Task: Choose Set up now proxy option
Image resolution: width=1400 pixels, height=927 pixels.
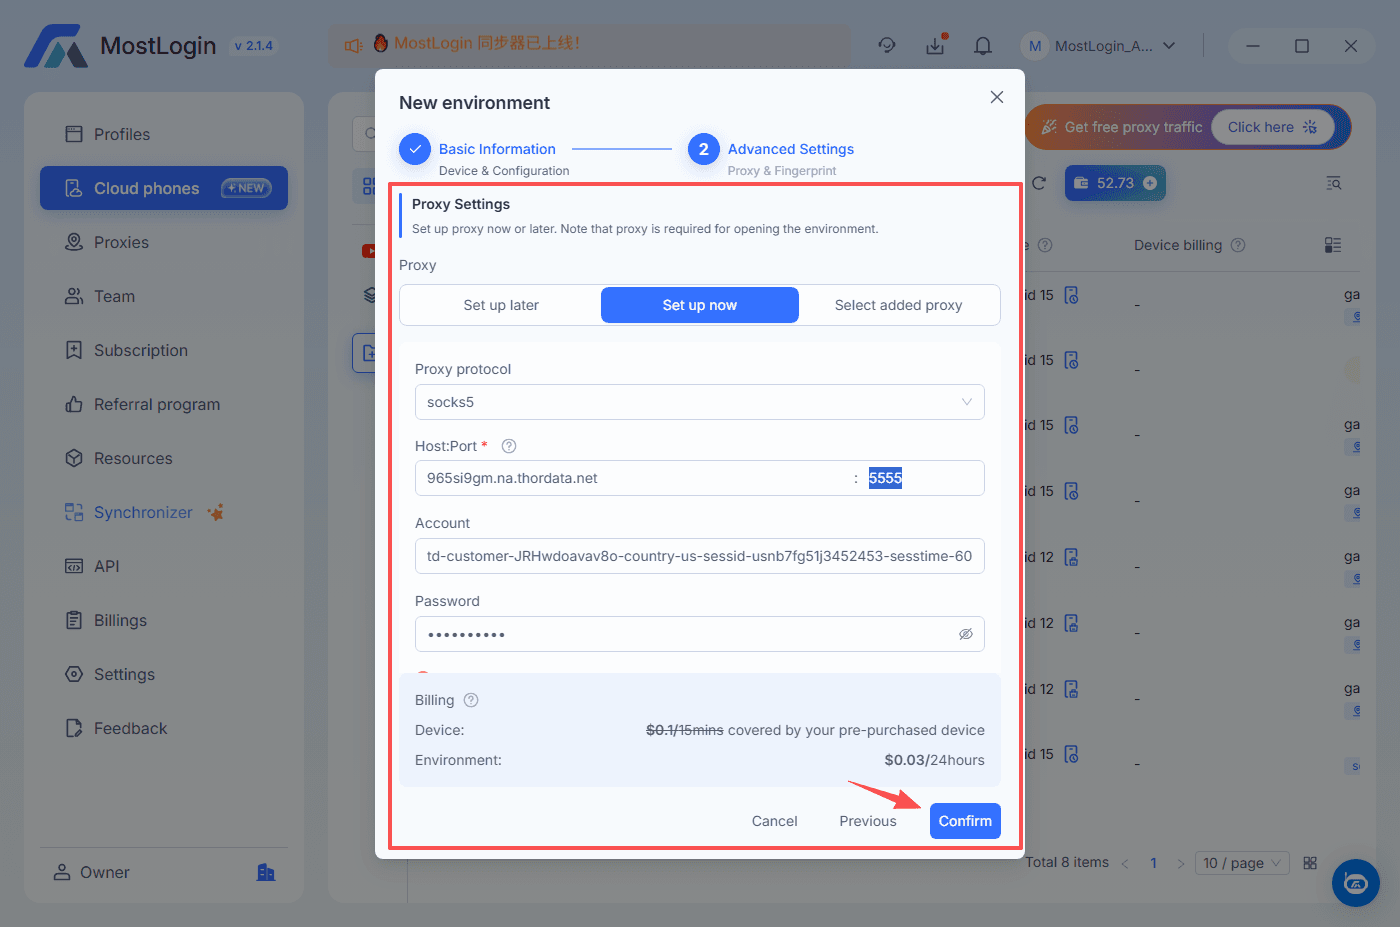Action: coord(700,305)
